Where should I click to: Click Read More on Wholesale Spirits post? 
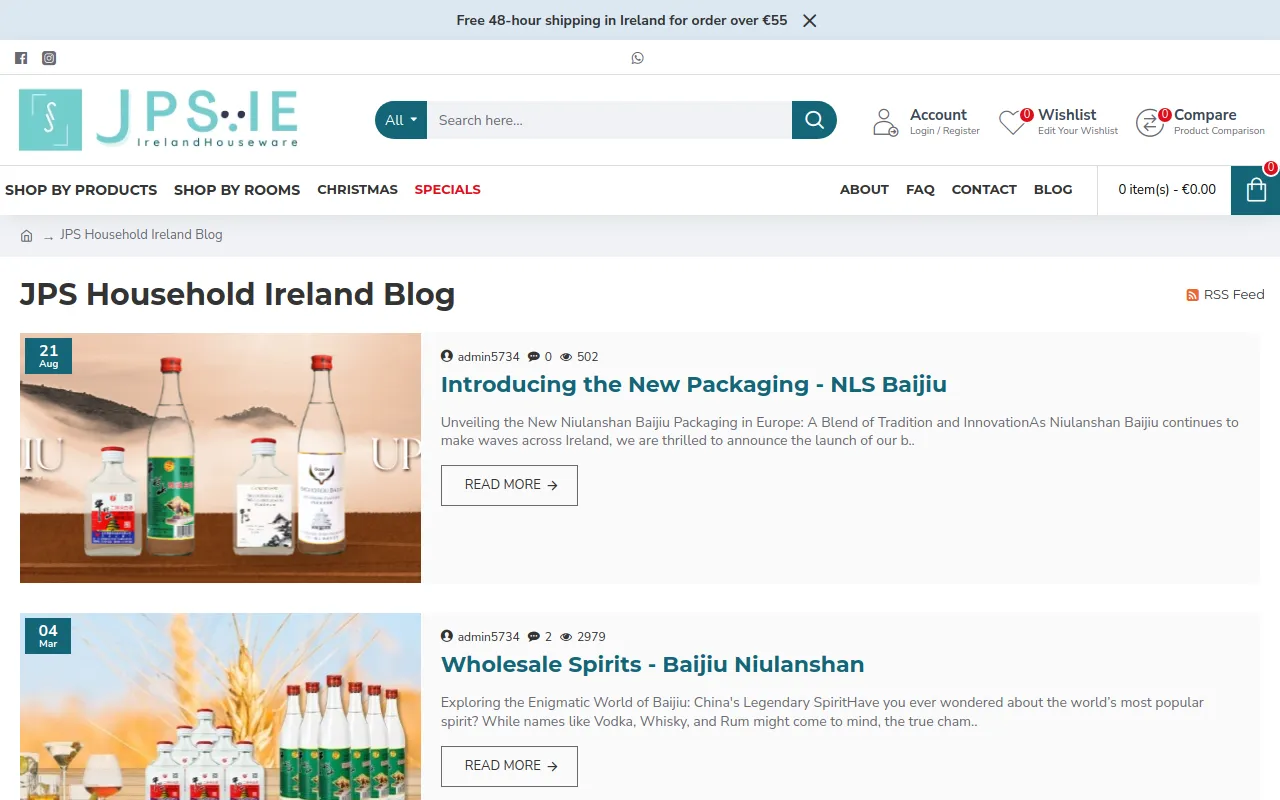(509, 766)
